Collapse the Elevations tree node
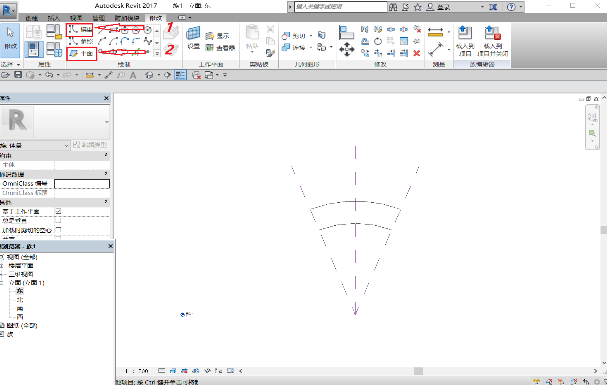The width and height of the screenshot is (607, 385). 2,283
